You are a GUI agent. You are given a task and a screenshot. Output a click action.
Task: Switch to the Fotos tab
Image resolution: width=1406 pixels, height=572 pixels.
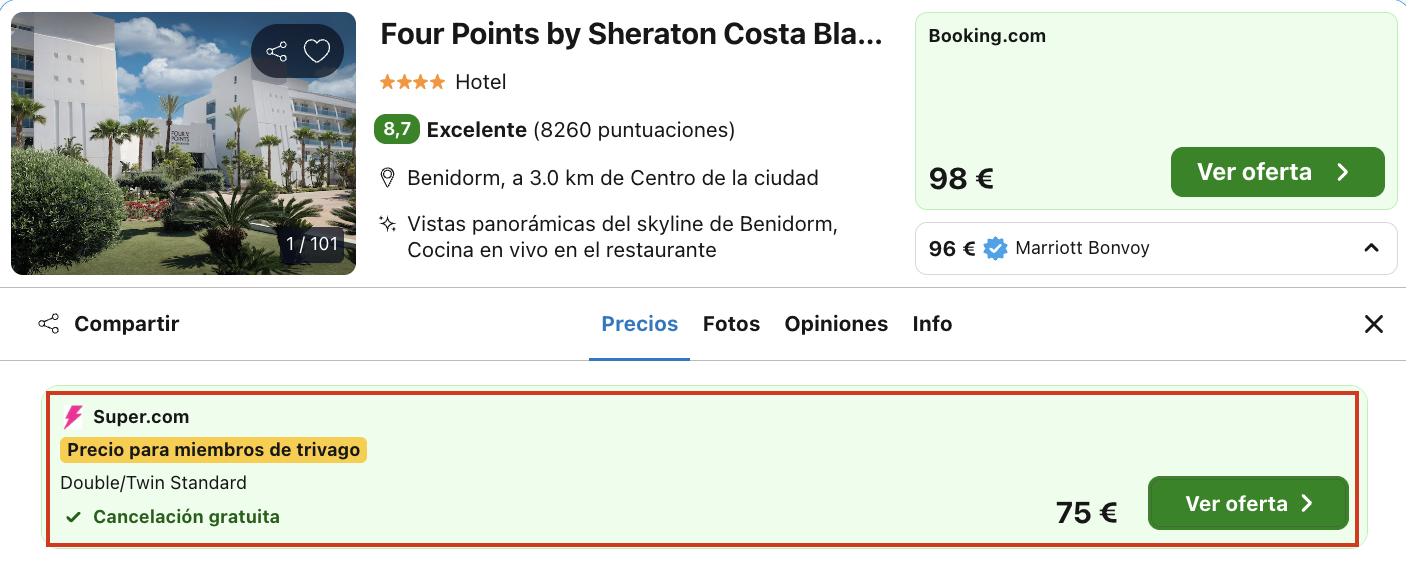(731, 324)
